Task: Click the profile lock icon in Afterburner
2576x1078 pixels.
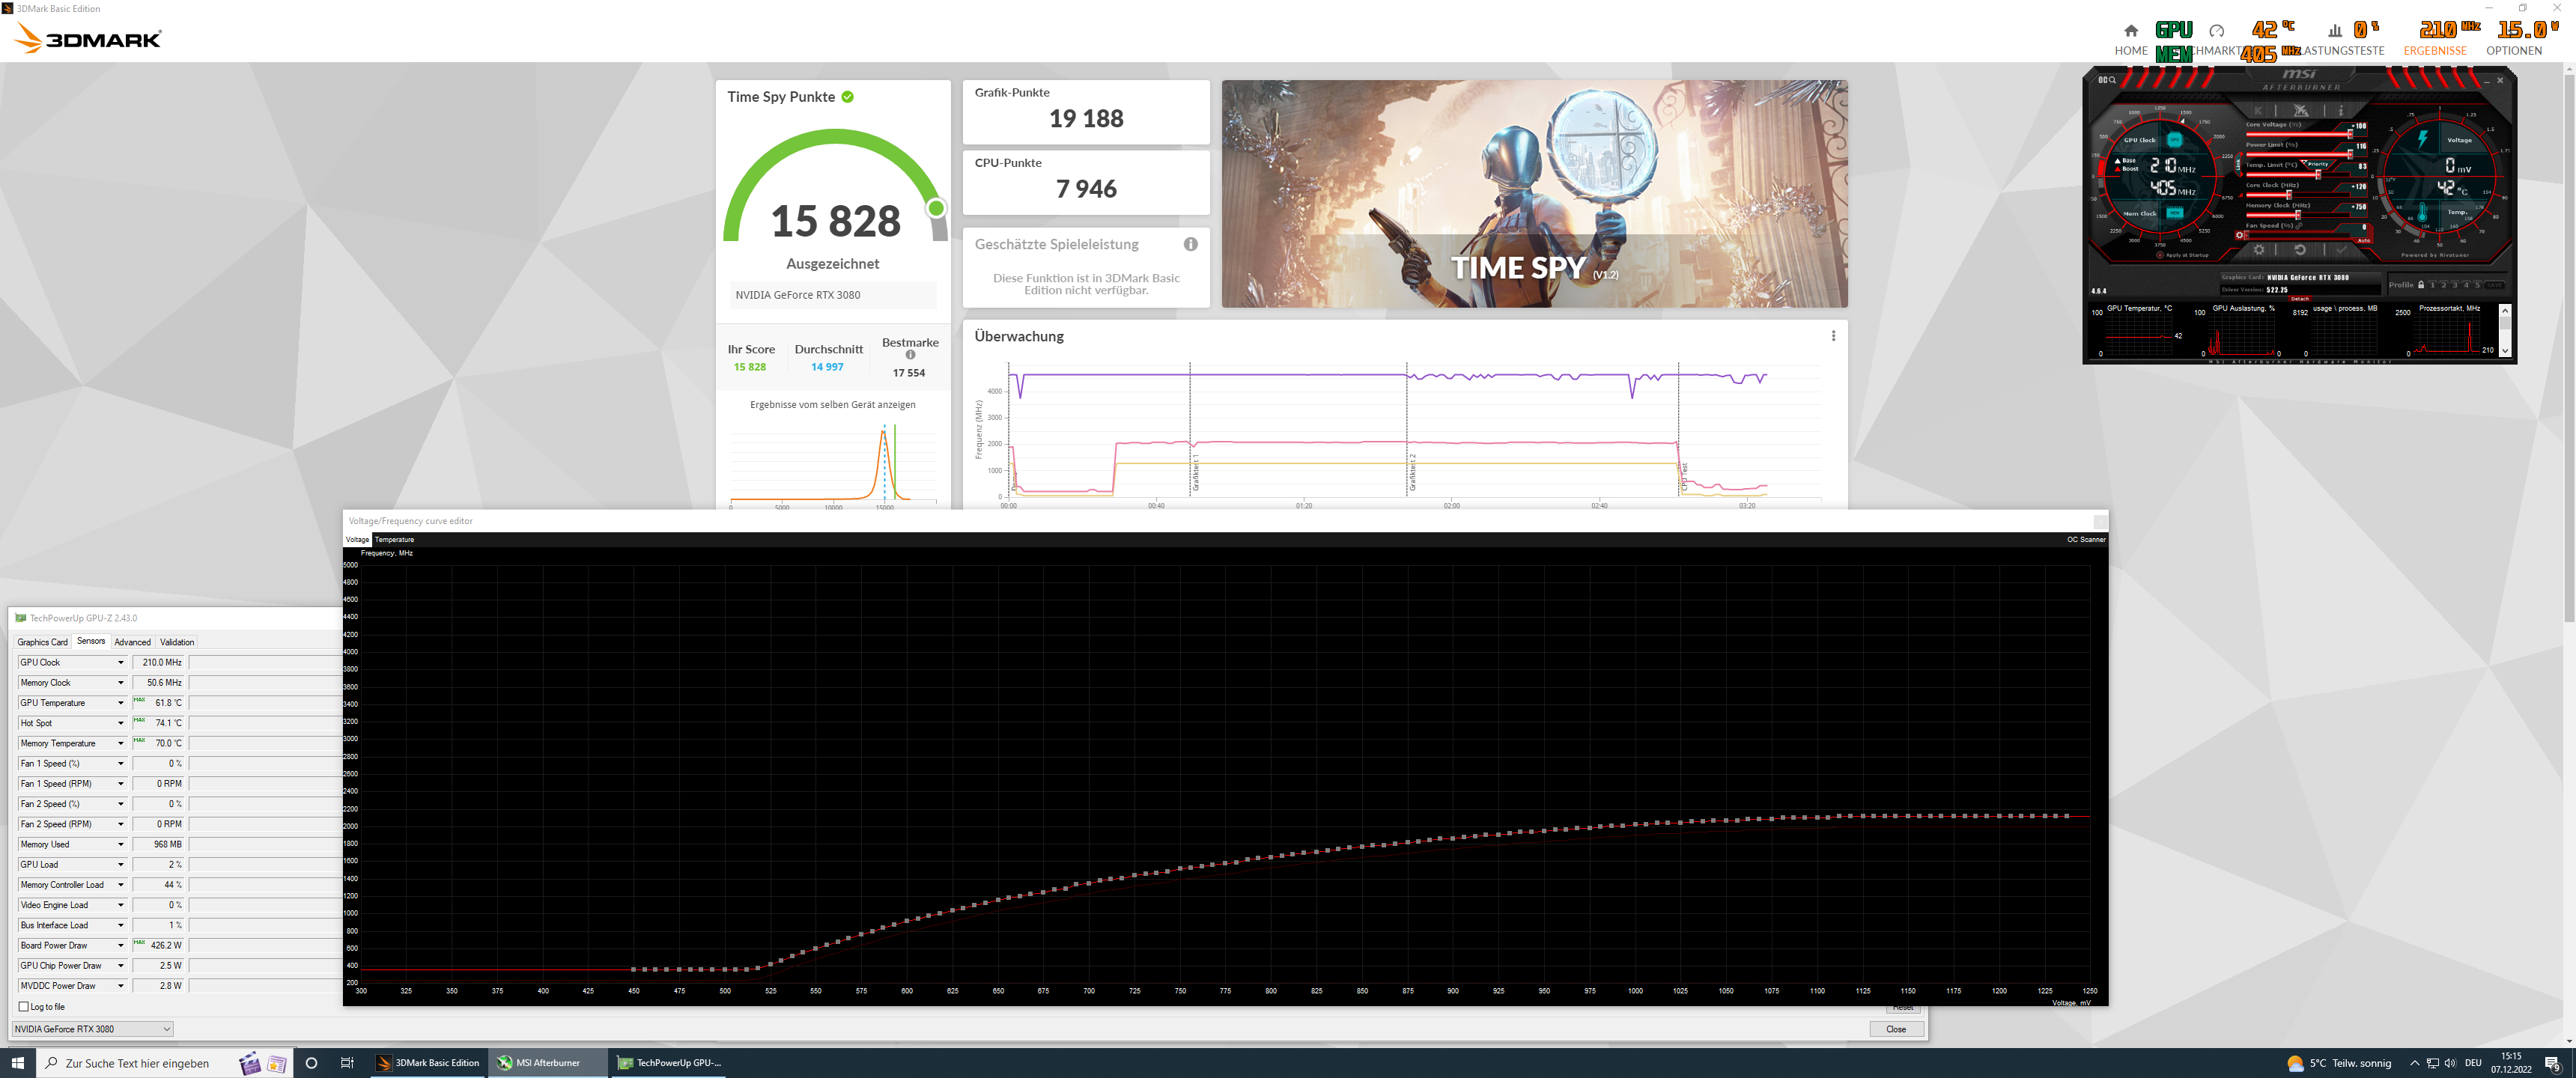Action: [2421, 285]
